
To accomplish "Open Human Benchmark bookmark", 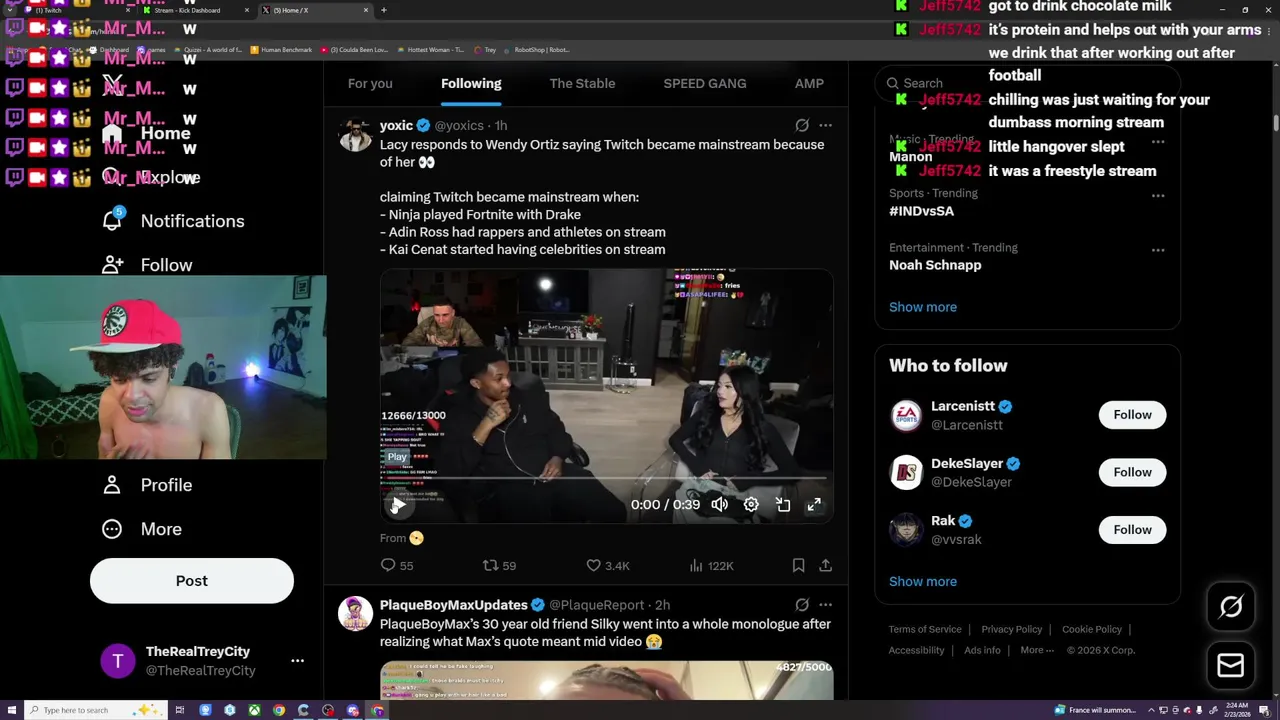I will tap(281, 50).
